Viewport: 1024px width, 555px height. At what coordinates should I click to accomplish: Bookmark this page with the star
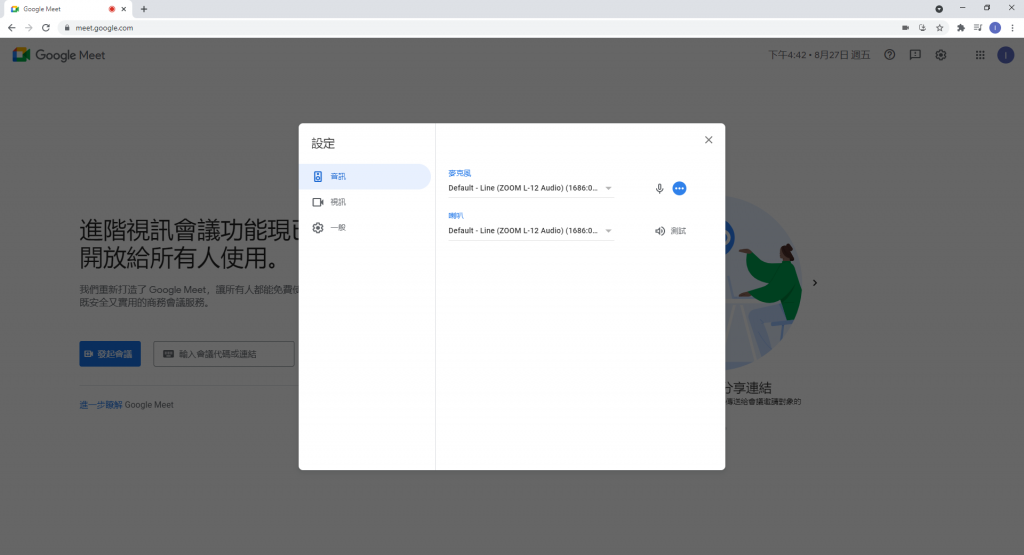coord(940,28)
